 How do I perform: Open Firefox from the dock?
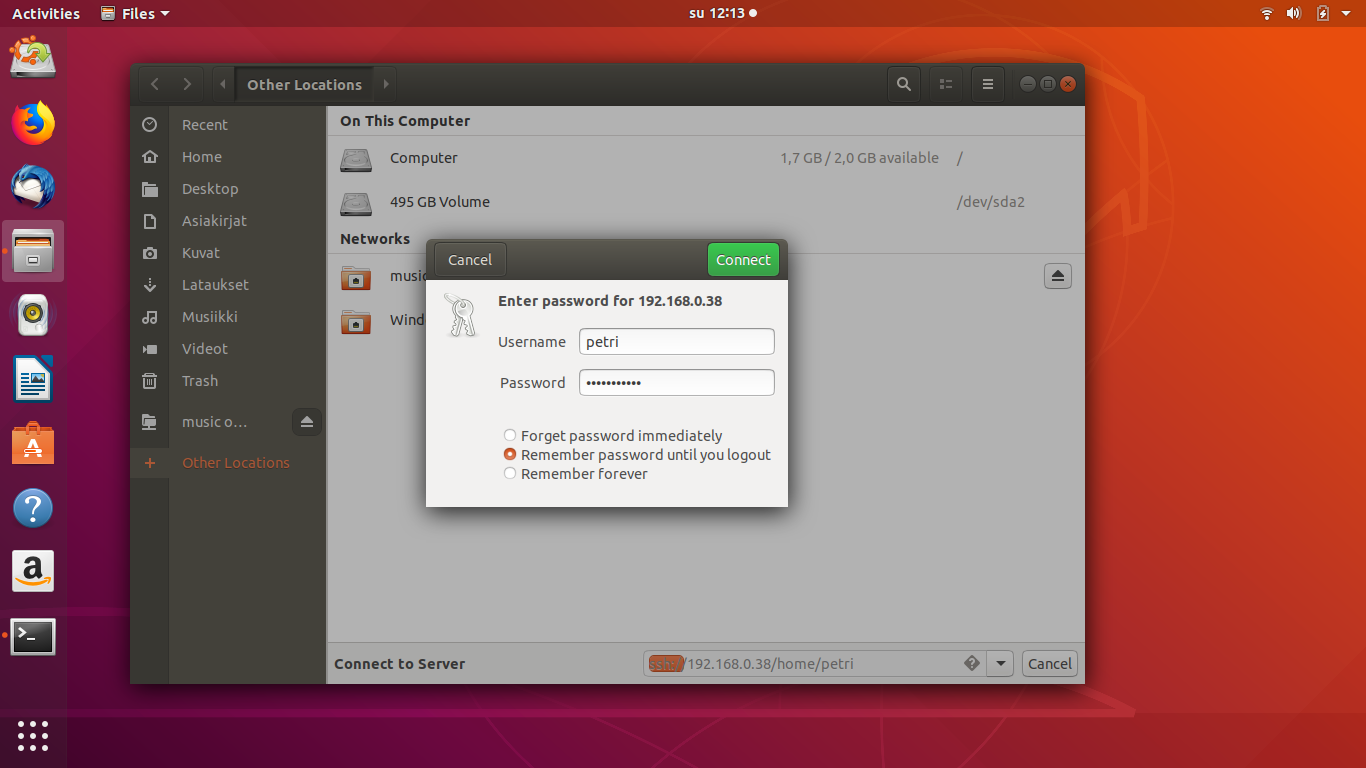click(33, 123)
